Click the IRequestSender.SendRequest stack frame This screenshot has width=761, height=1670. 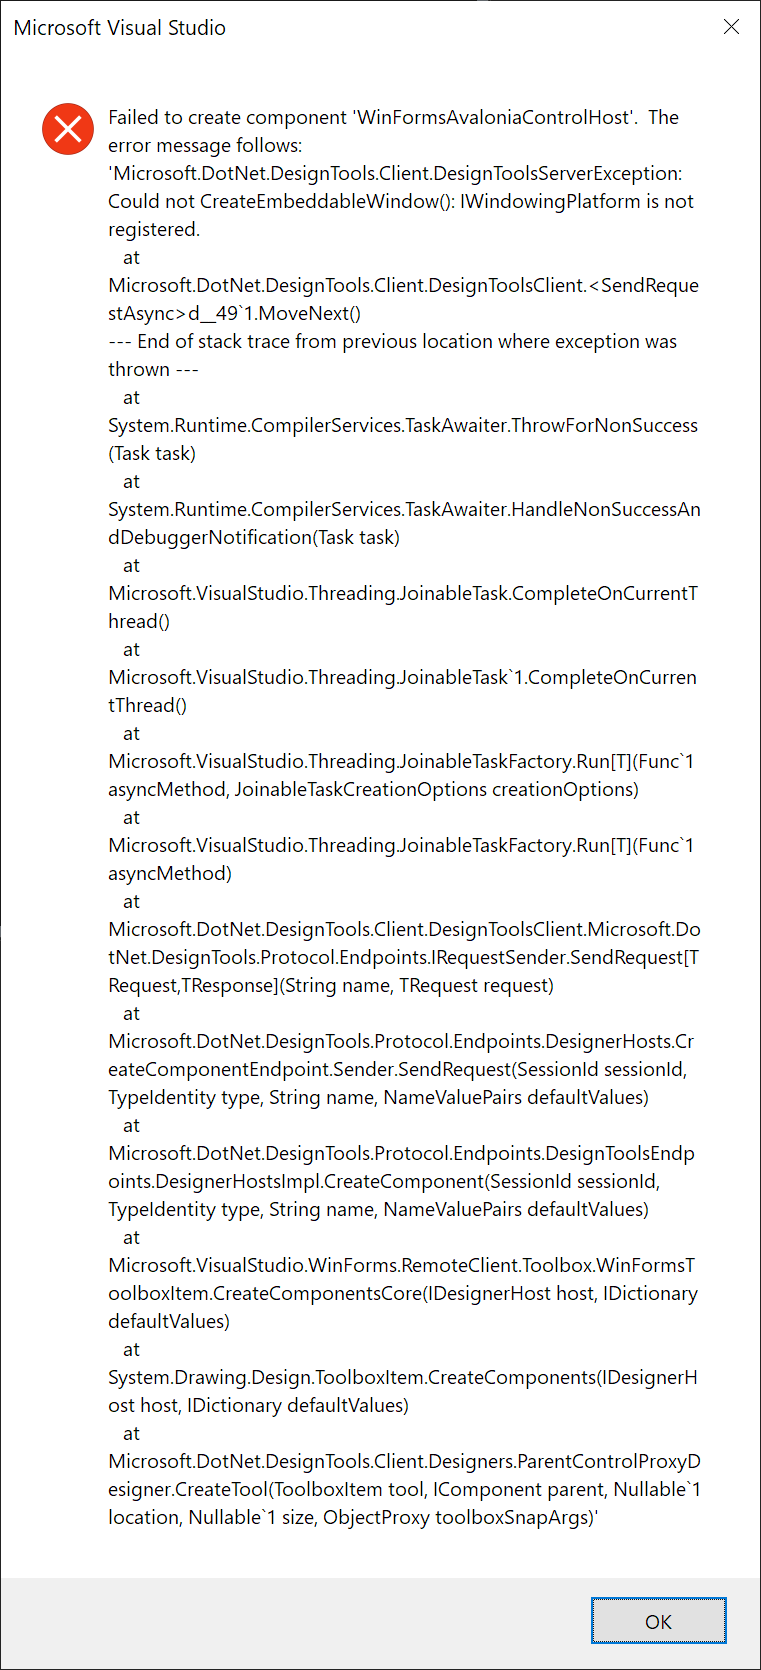(400, 957)
